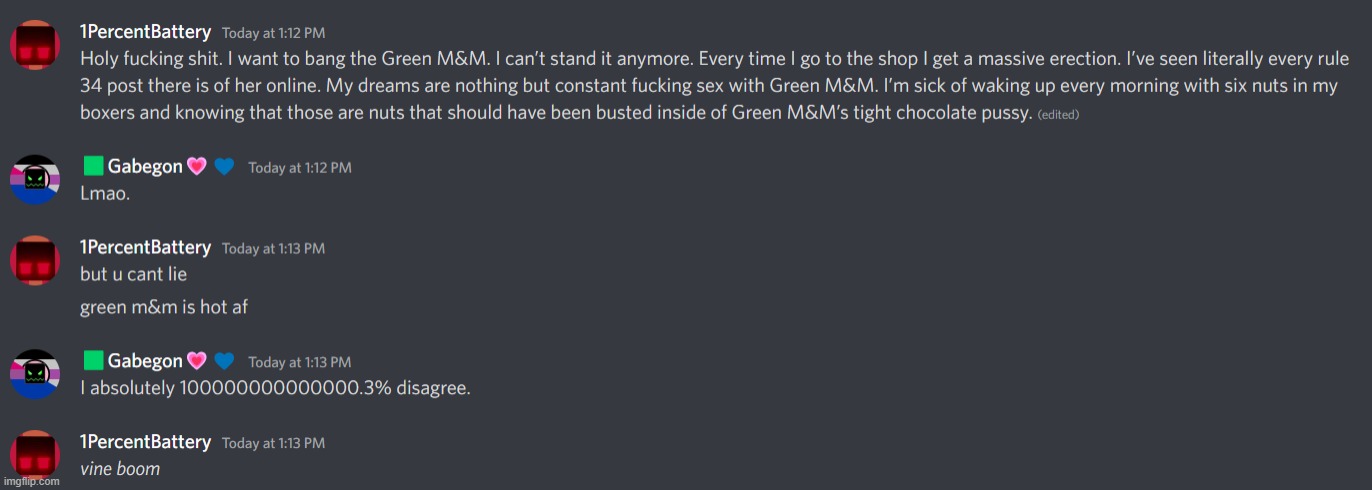1372x490 pixels.
Task: Click 1PercentBattery's avatar beside "but u cant lie"
Action: point(37,261)
